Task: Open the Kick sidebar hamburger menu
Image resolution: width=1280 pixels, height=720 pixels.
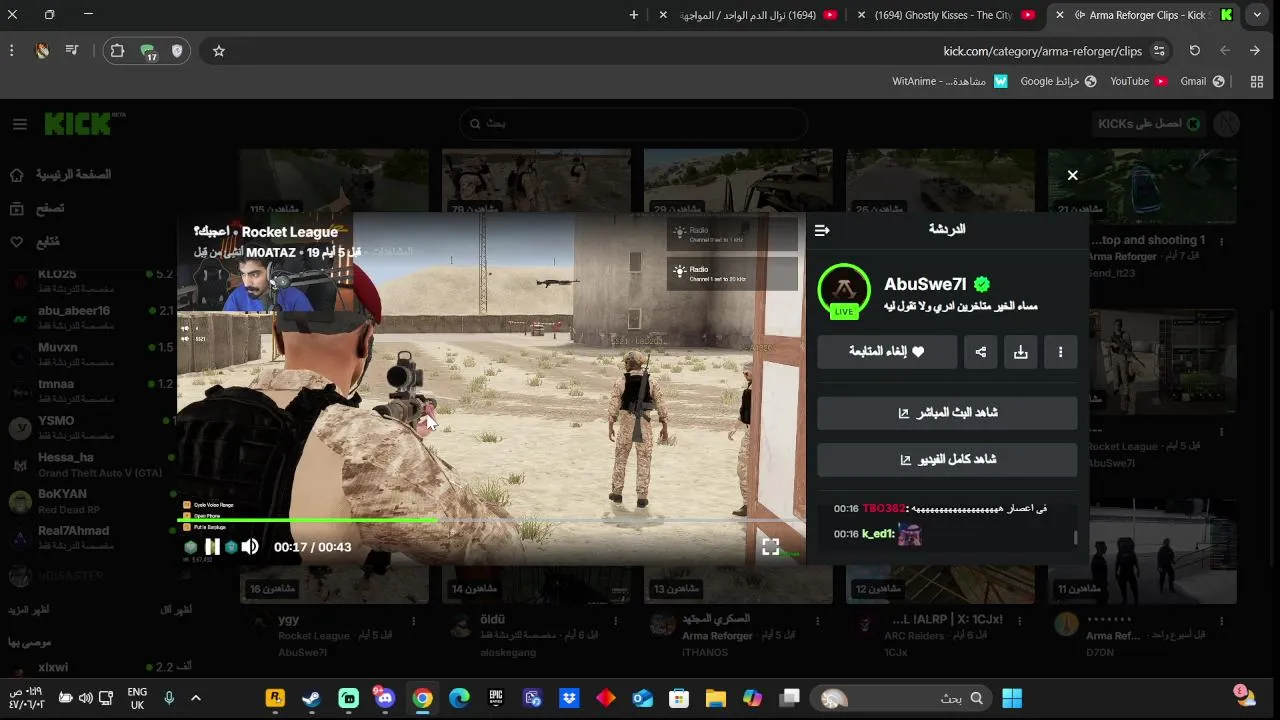Action: (x=20, y=124)
